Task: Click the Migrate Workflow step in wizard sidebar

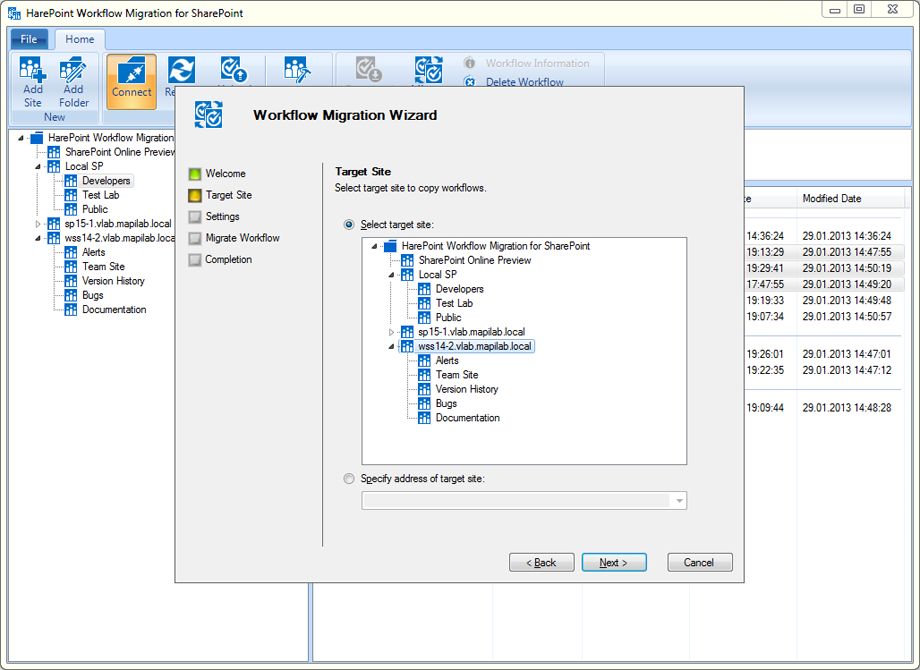Action: (x=242, y=238)
